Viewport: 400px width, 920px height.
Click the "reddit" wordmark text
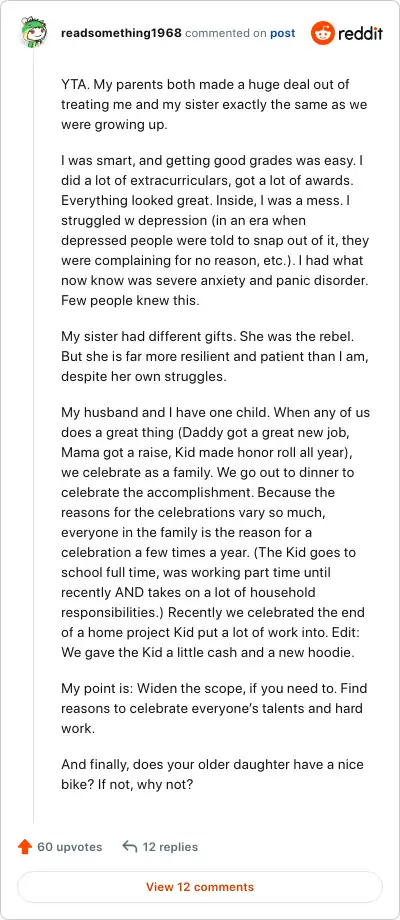[360, 33]
